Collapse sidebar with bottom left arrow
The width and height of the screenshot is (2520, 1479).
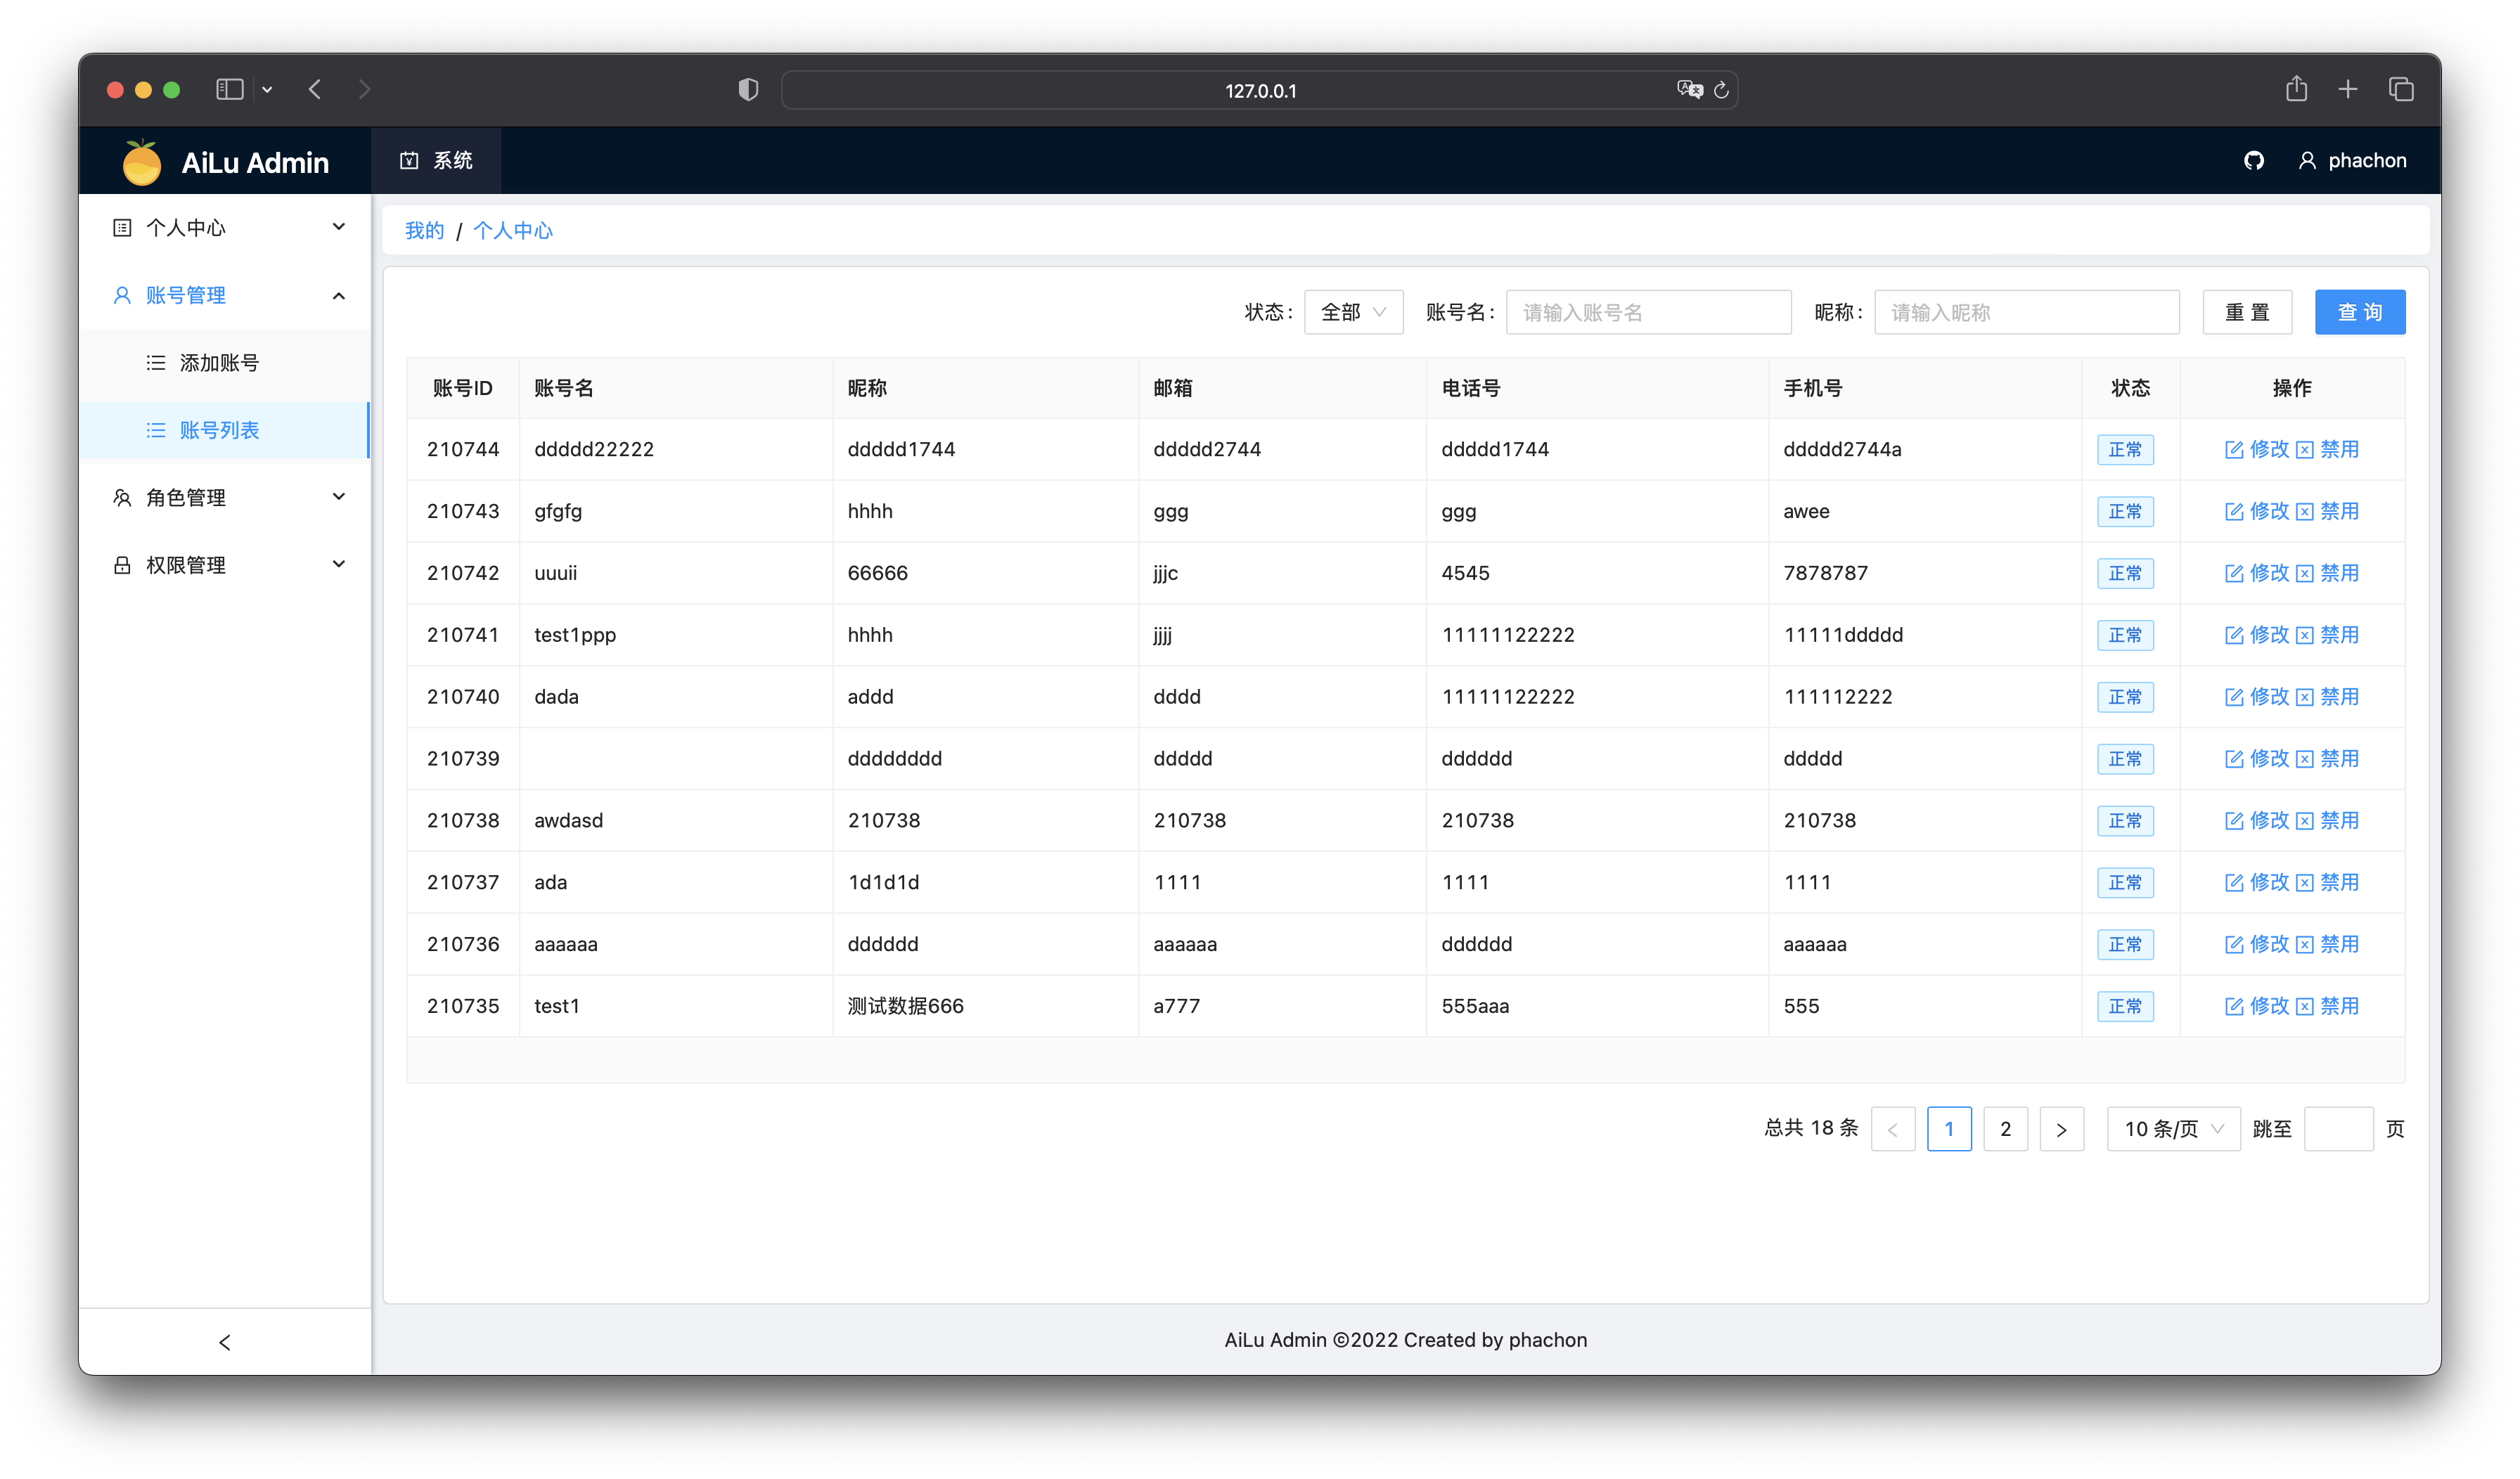point(224,1342)
